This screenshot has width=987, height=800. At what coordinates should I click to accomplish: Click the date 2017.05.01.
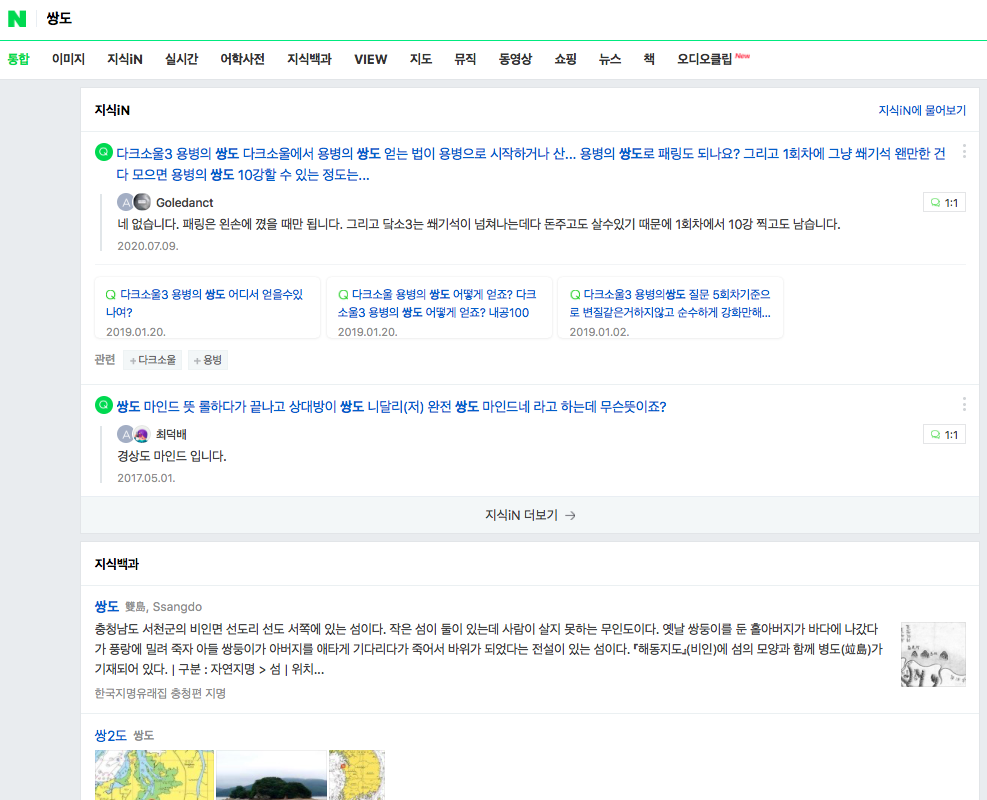click(147, 478)
